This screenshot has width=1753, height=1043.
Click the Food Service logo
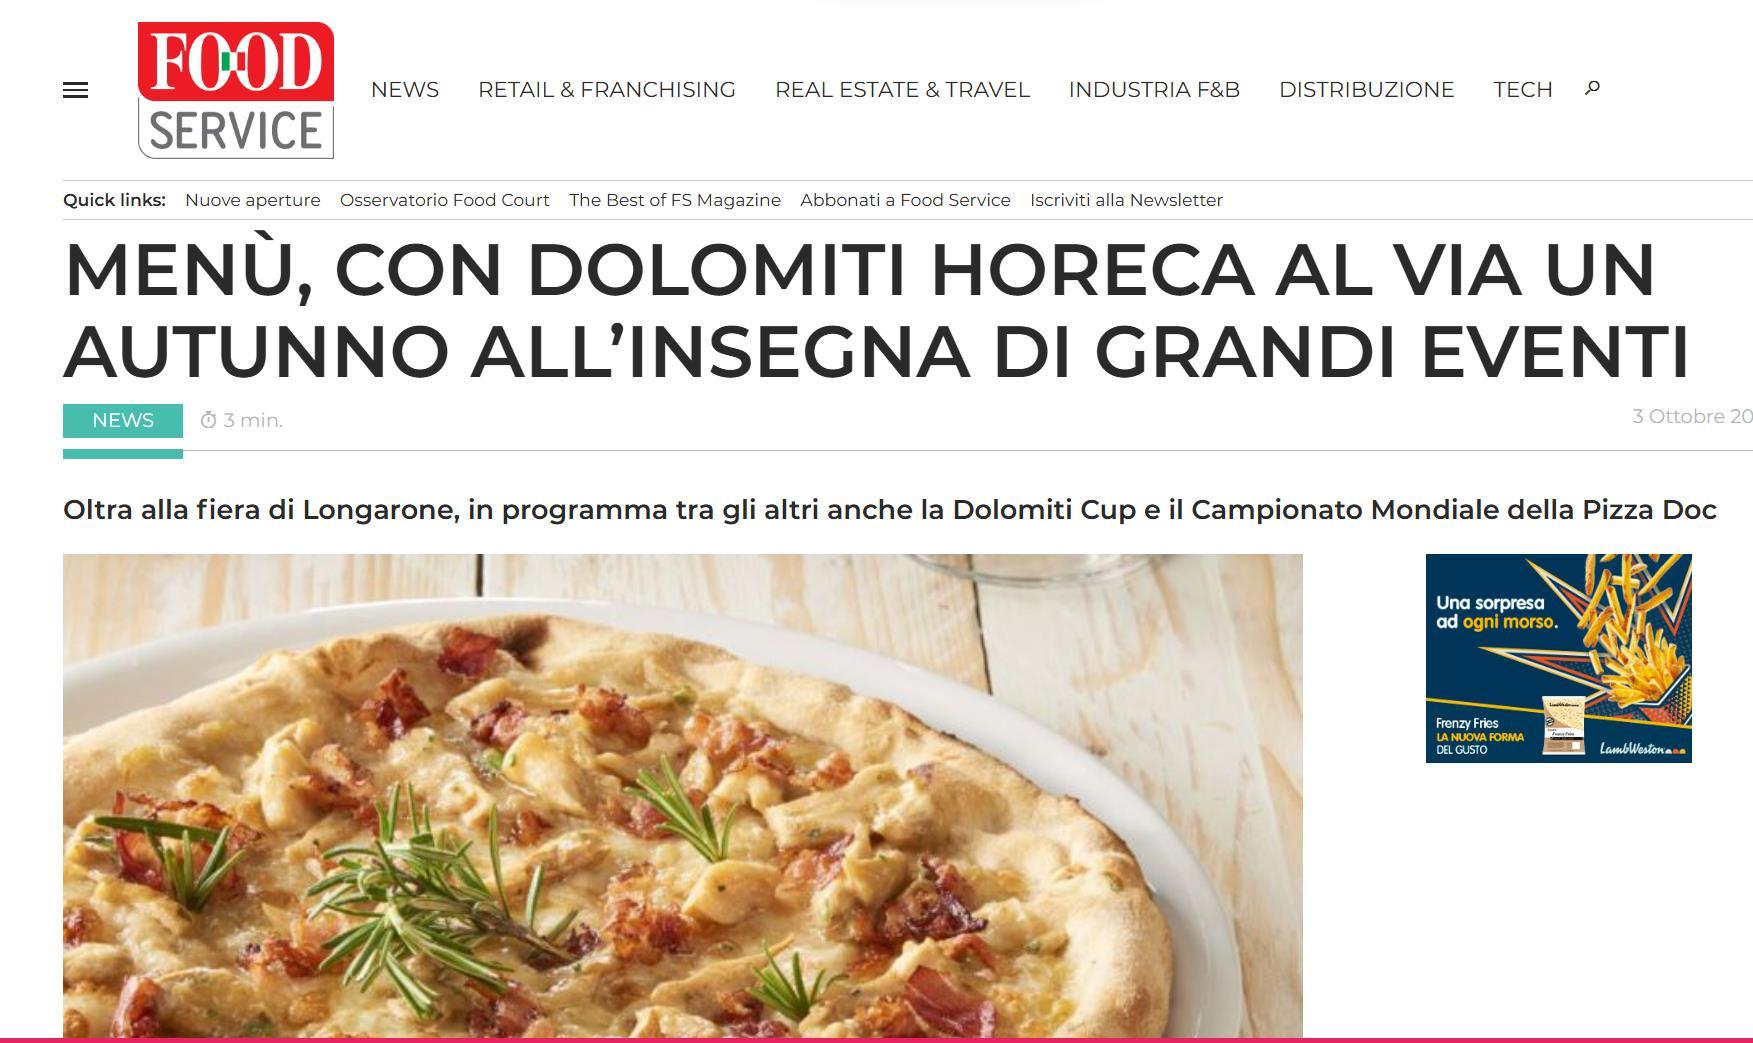[236, 90]
